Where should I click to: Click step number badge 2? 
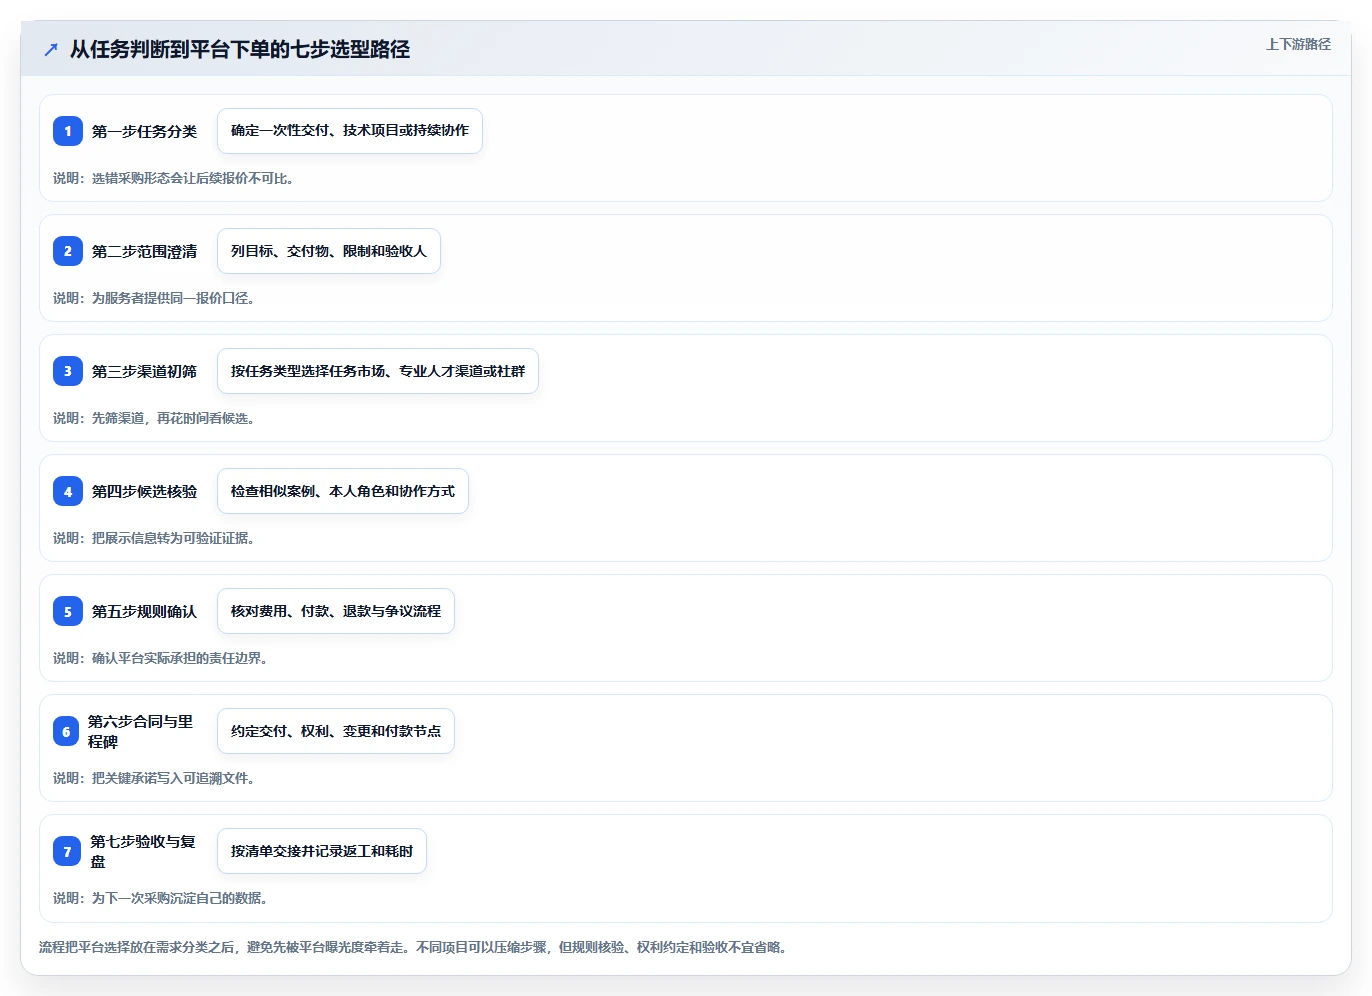68,251
